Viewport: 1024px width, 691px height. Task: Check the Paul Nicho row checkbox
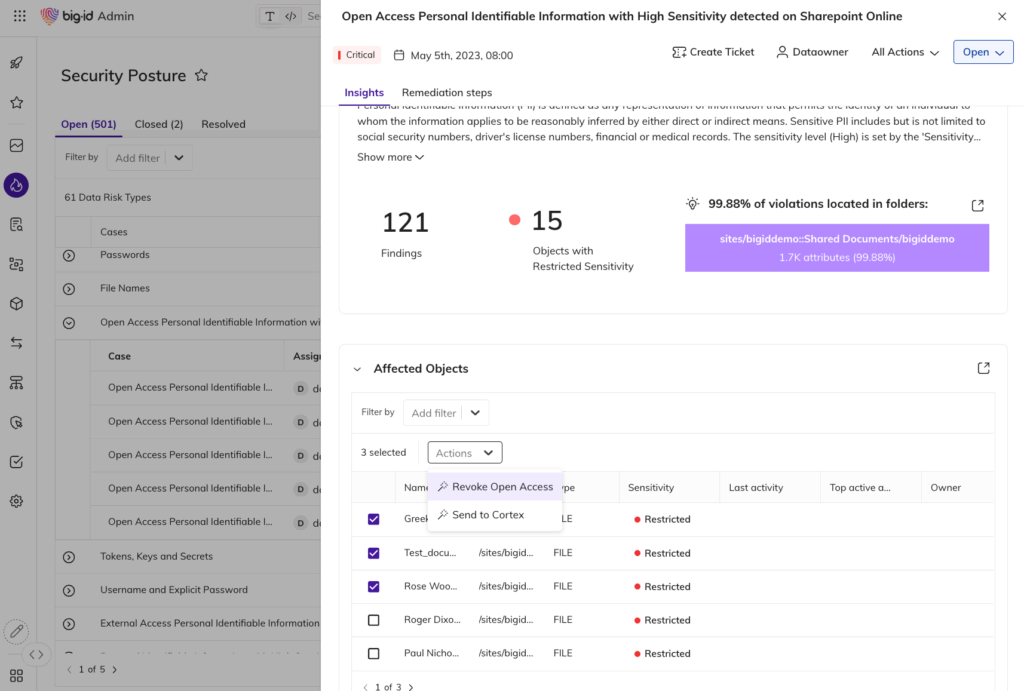pos(374,653)
